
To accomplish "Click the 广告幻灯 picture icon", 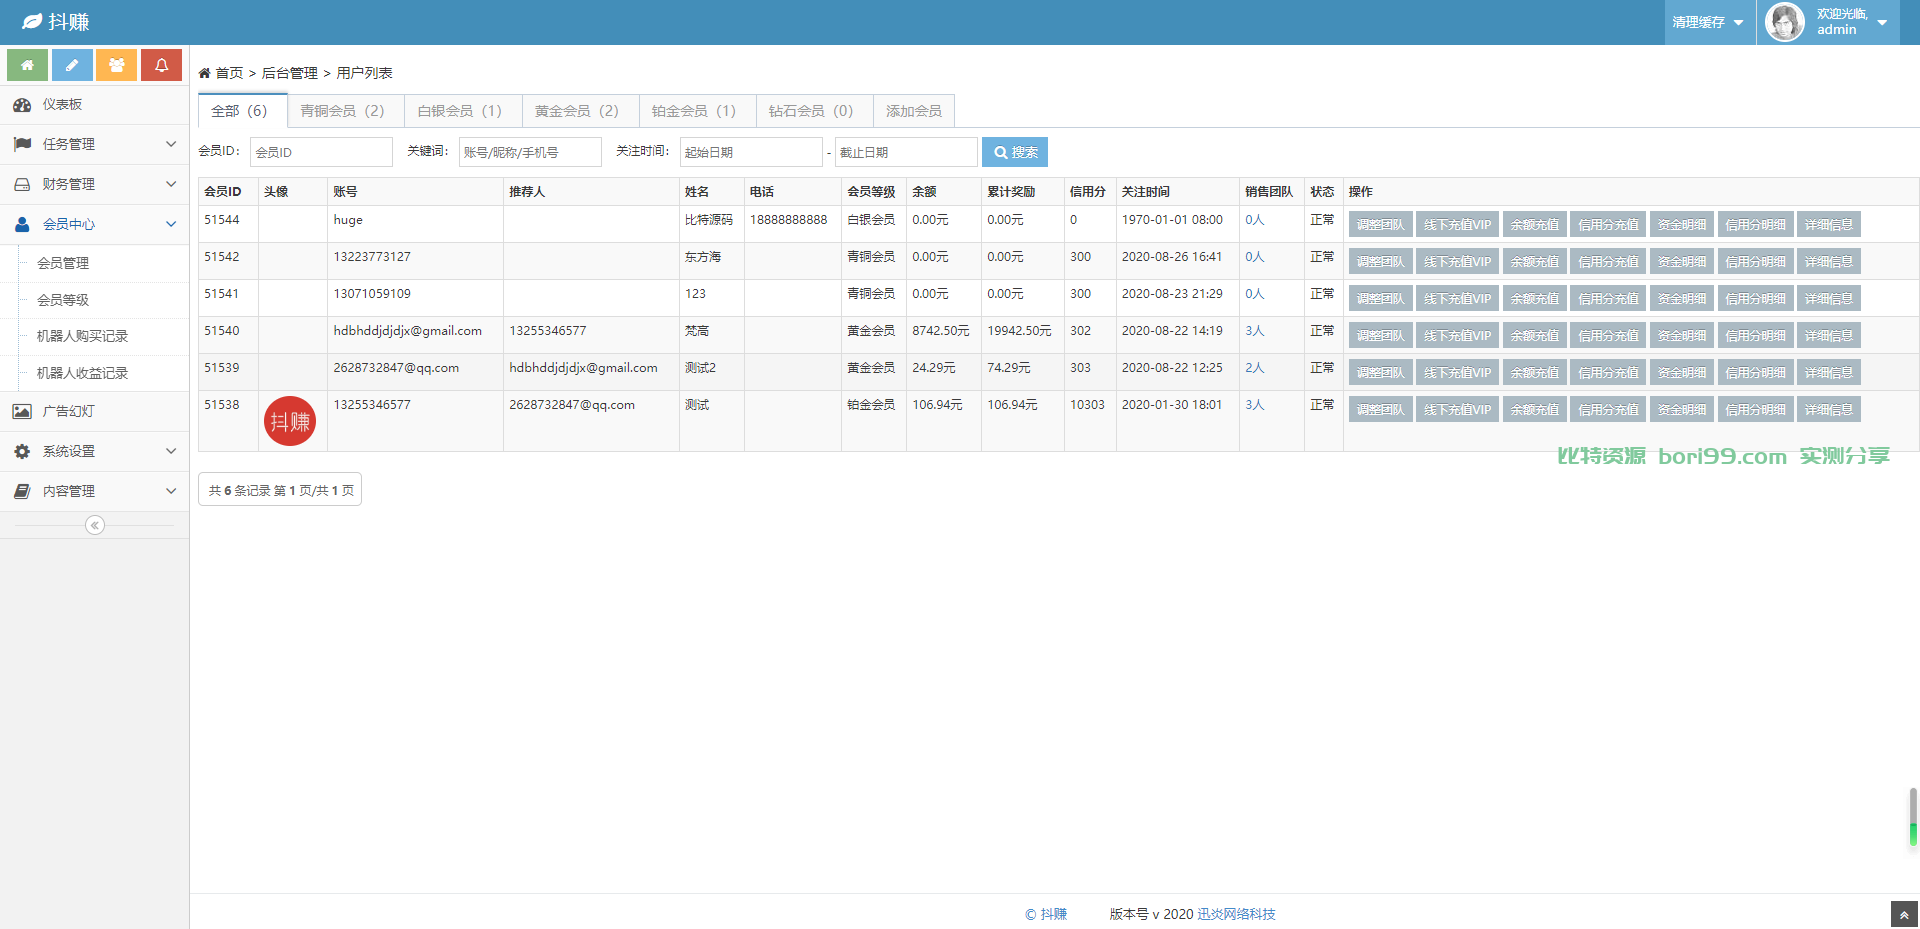I will pos(22,411).
